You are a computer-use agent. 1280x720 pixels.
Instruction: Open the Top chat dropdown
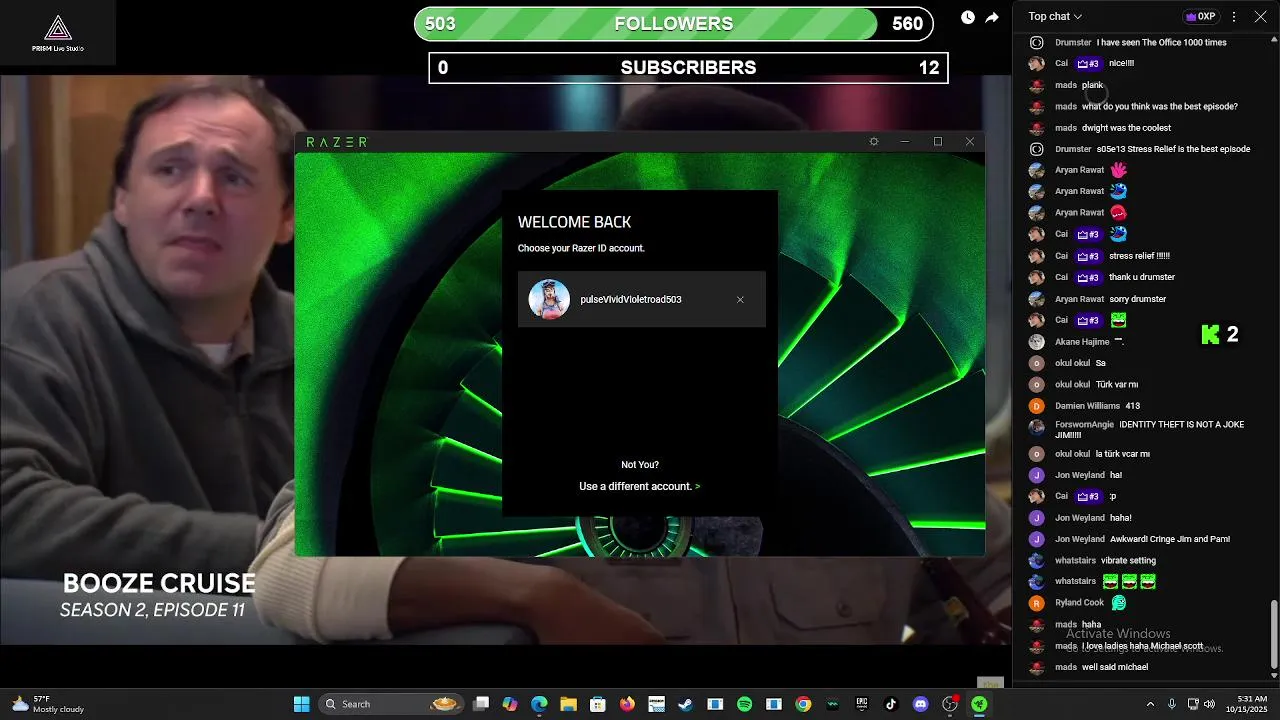point(1055,16)
